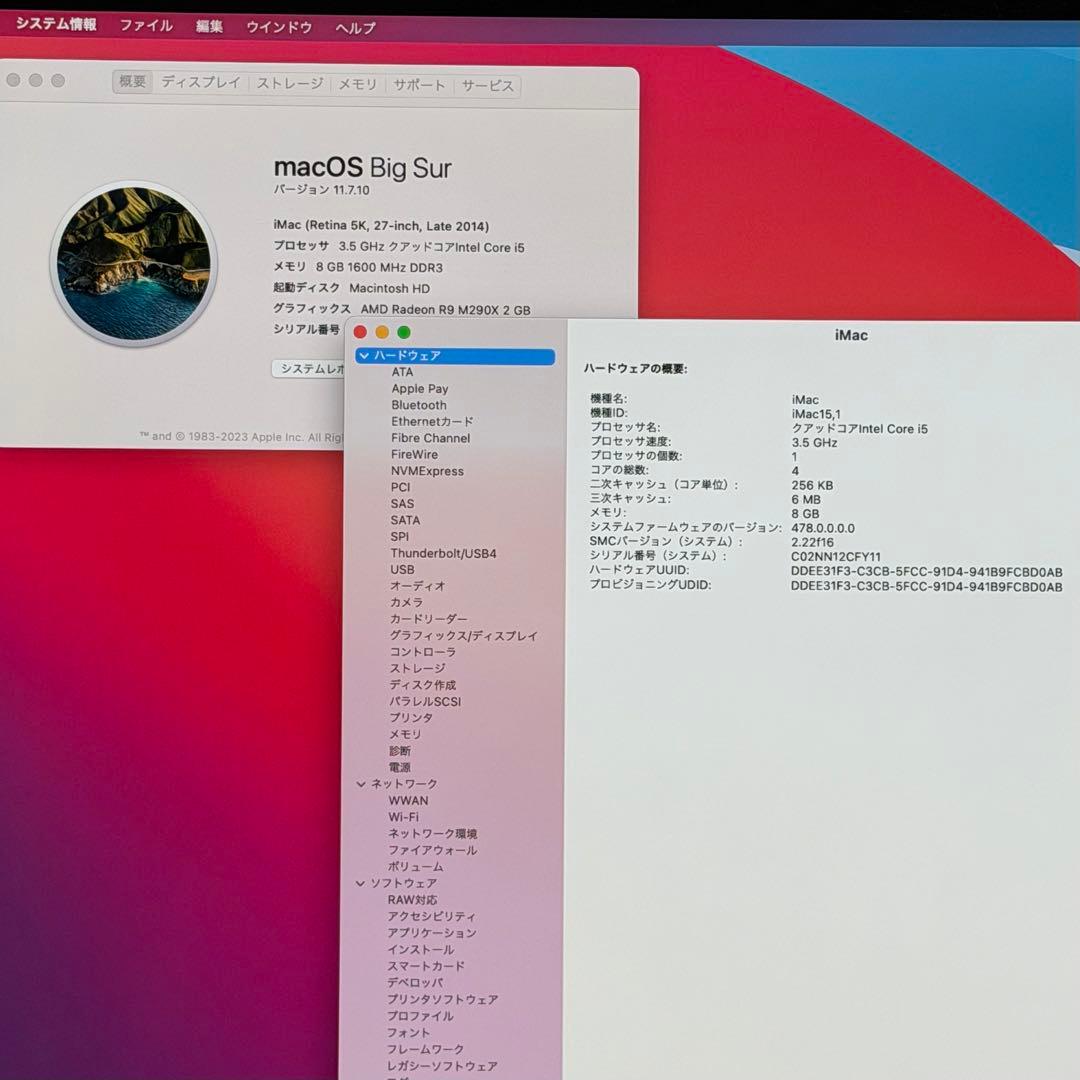
Task: Select アプリケーション under ソフトウェア
Action: coord(432,933)
